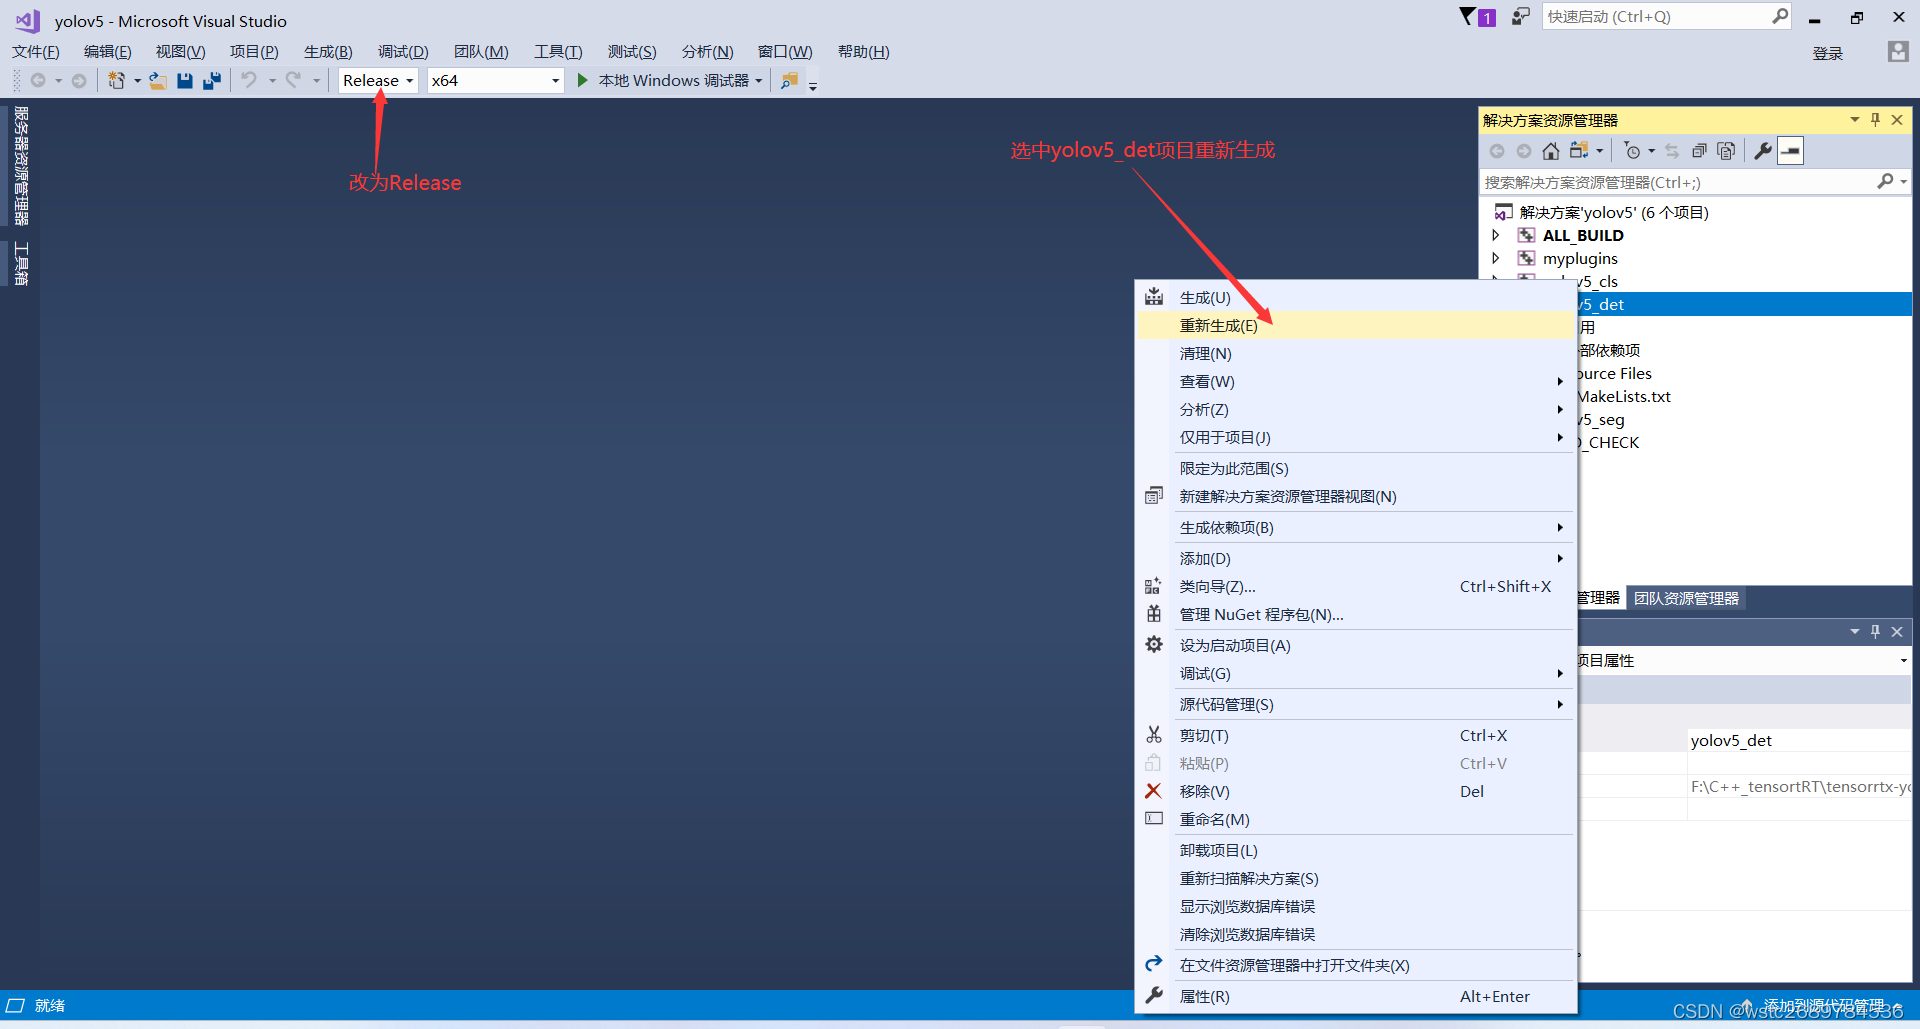Click the green Start Debugging play icon
The height and width of the screenshot is (1029, 1920).
tap(583, 80)
